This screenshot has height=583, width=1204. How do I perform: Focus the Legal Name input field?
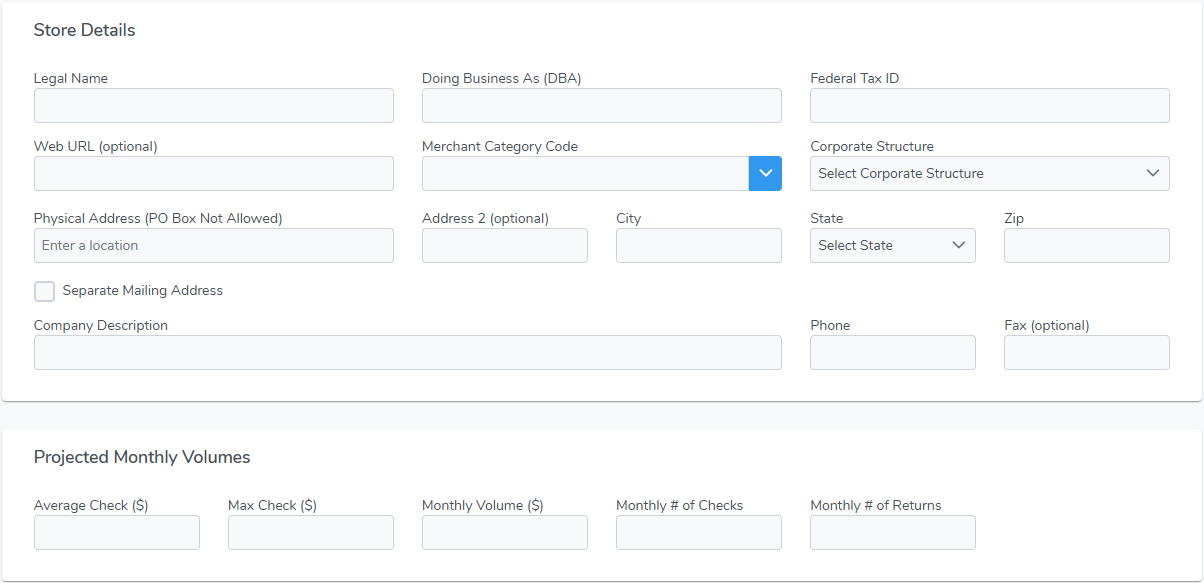pos(214,105)
